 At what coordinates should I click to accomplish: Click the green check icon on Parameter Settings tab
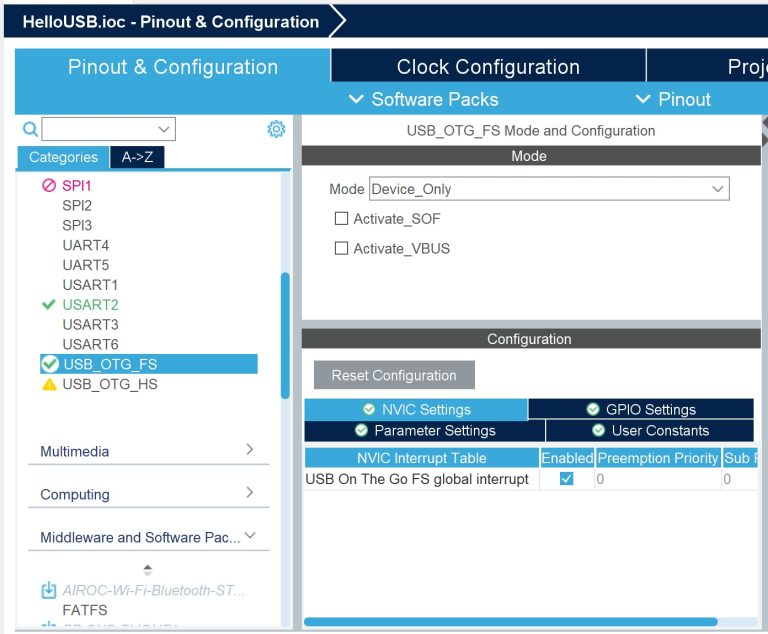click(361, 430)
